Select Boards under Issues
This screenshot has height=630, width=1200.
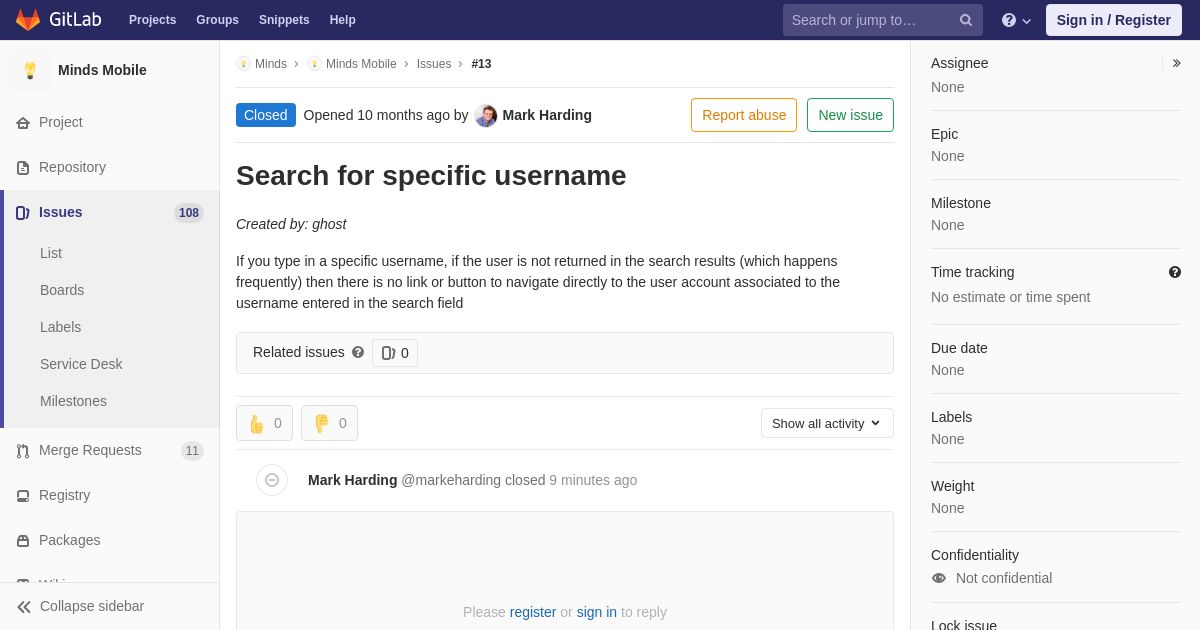62,290
